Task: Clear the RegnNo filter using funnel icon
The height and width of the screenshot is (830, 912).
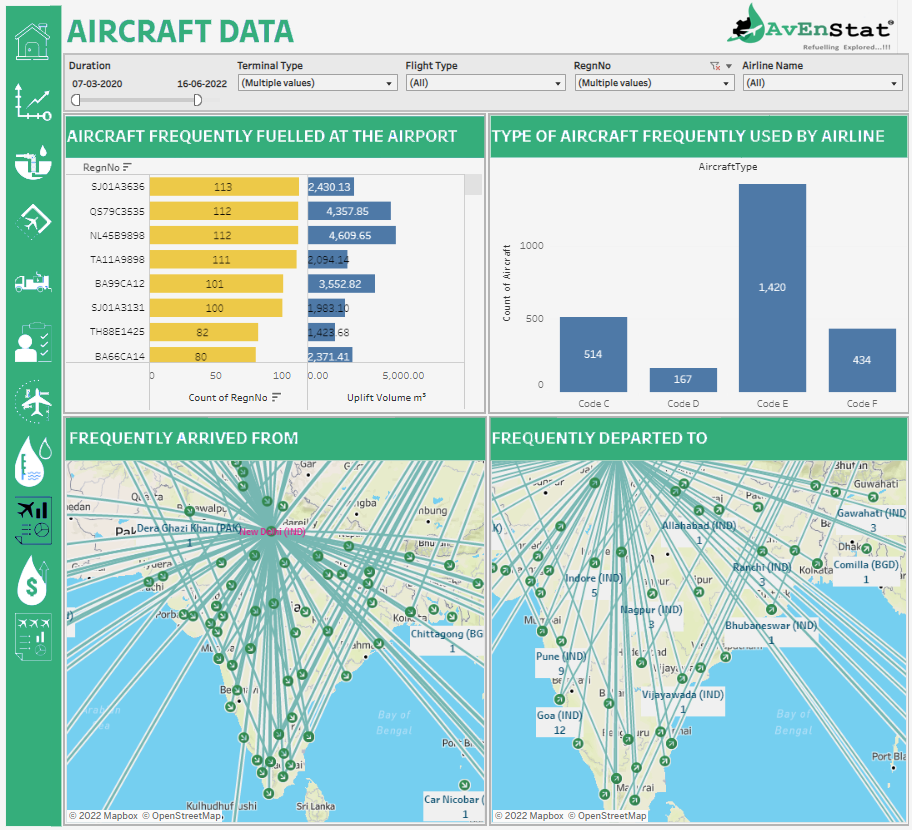Action: point(714,66)
